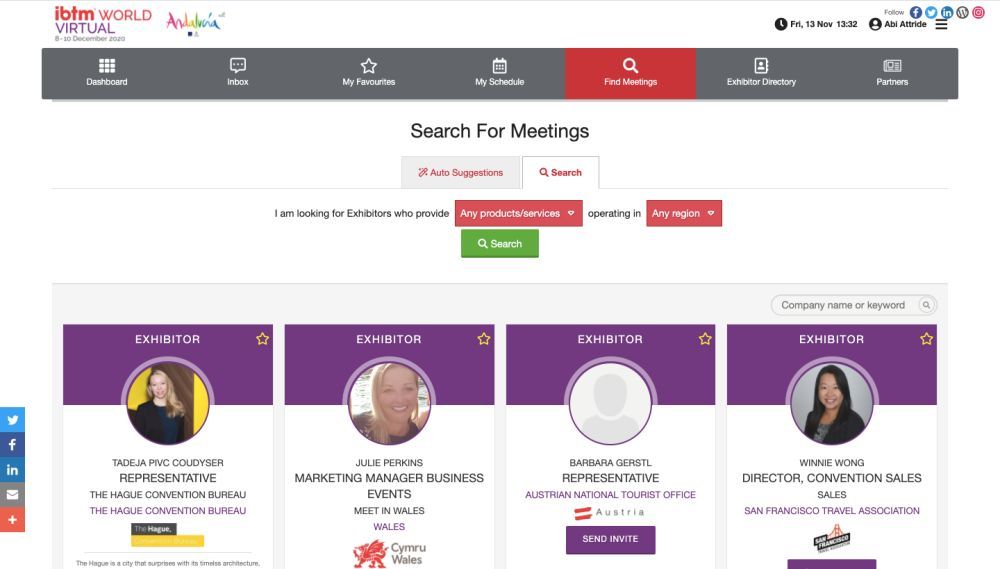The width and height of the screenshot is (1000, 569).
Task: Click the clock icon beside the date
Action: tap(781, 24)
